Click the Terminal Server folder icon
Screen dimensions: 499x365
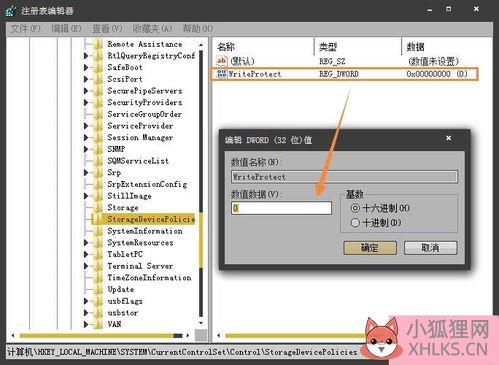click(x=98, y=266)
